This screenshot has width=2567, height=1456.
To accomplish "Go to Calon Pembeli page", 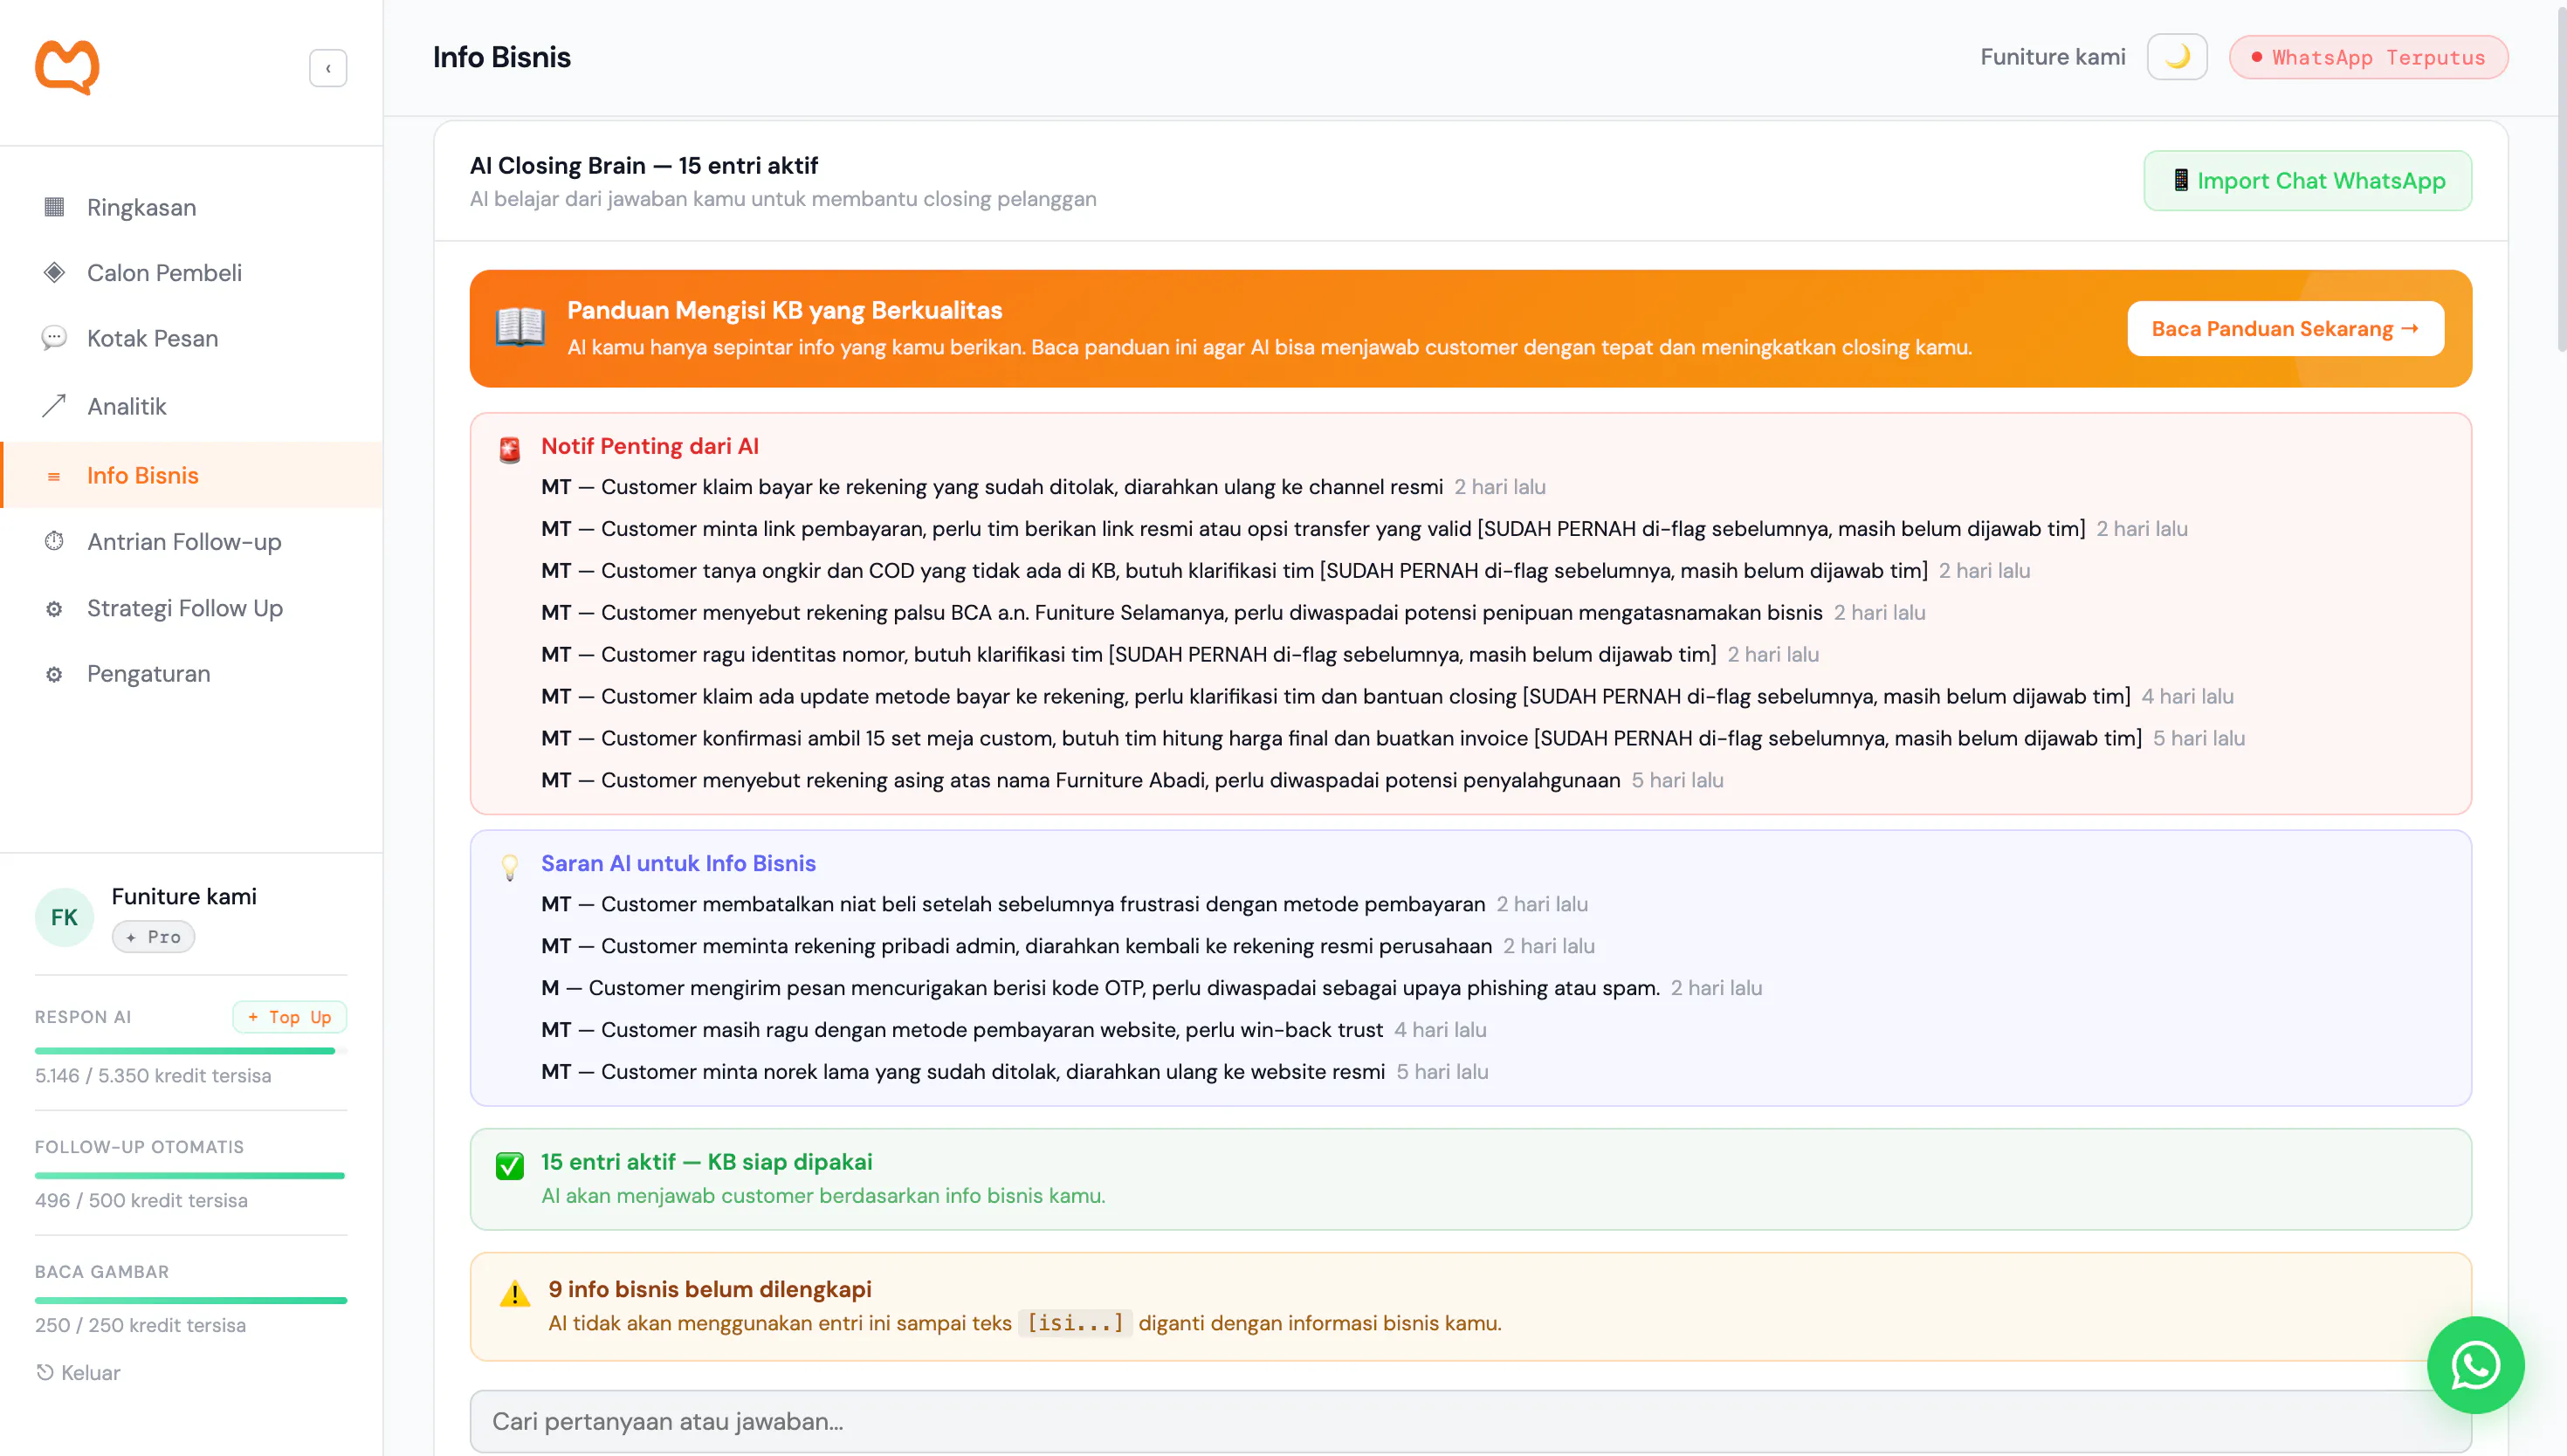I will pyautogui.click(x=192, y=272).
